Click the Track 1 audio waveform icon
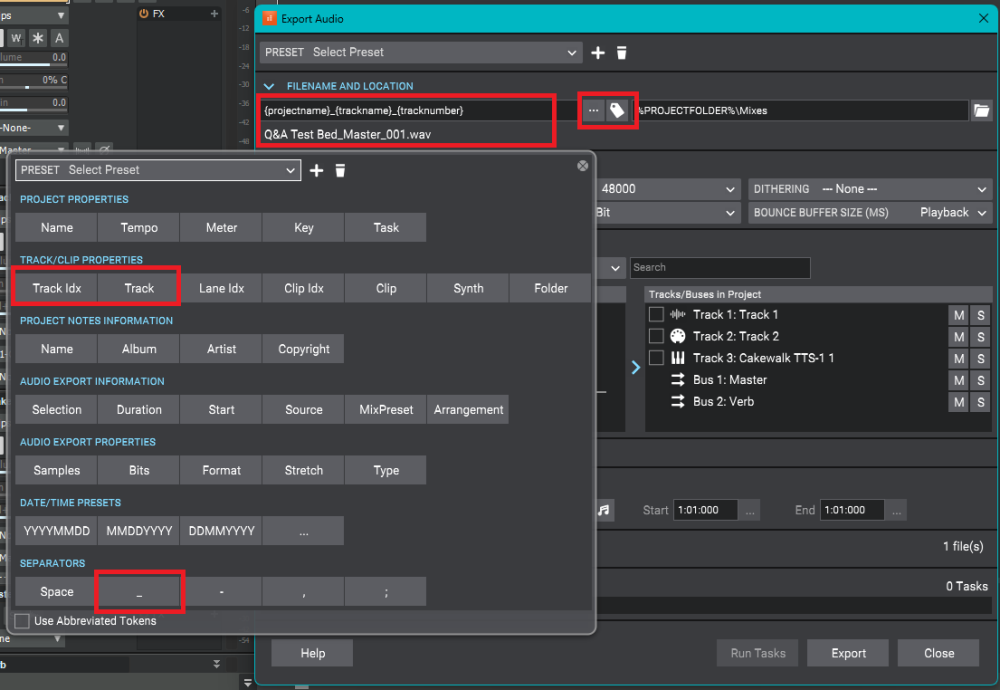This screenshot has width=1000, height=690. click(678, 314)
